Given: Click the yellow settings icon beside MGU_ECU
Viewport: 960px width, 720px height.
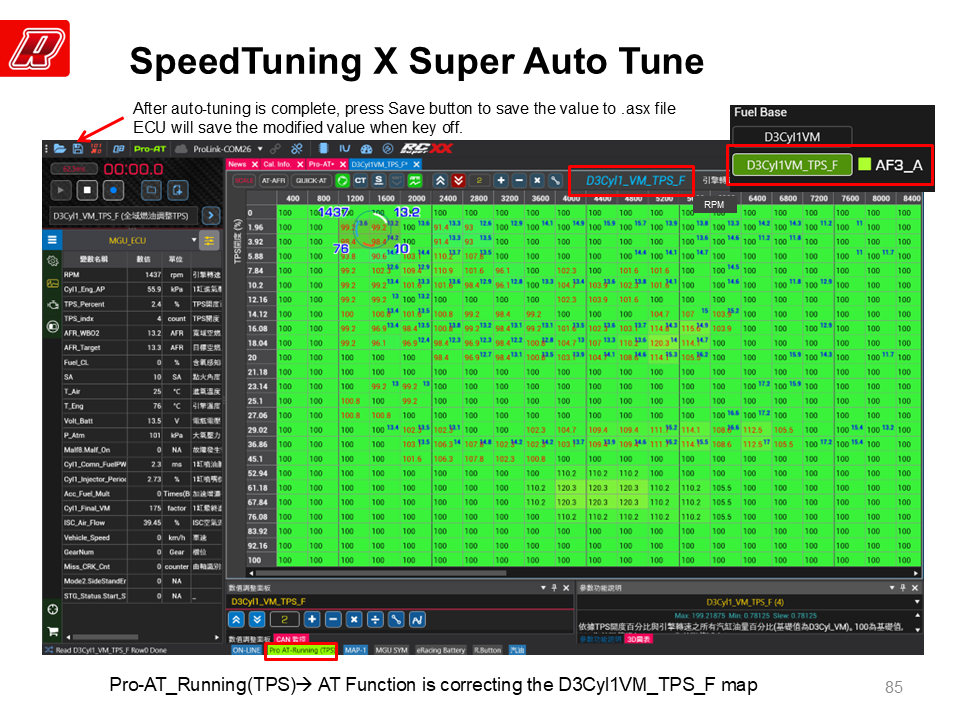Looking at the screenshot, I should coord(209,240).
